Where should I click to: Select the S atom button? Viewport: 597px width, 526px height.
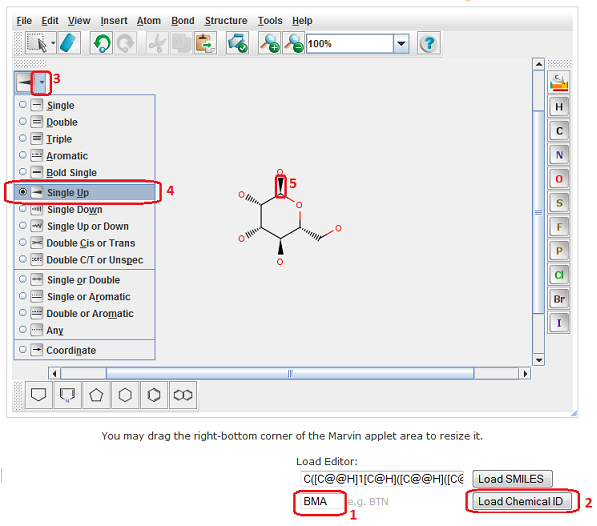pyautogui.click(x=559, y=203)
